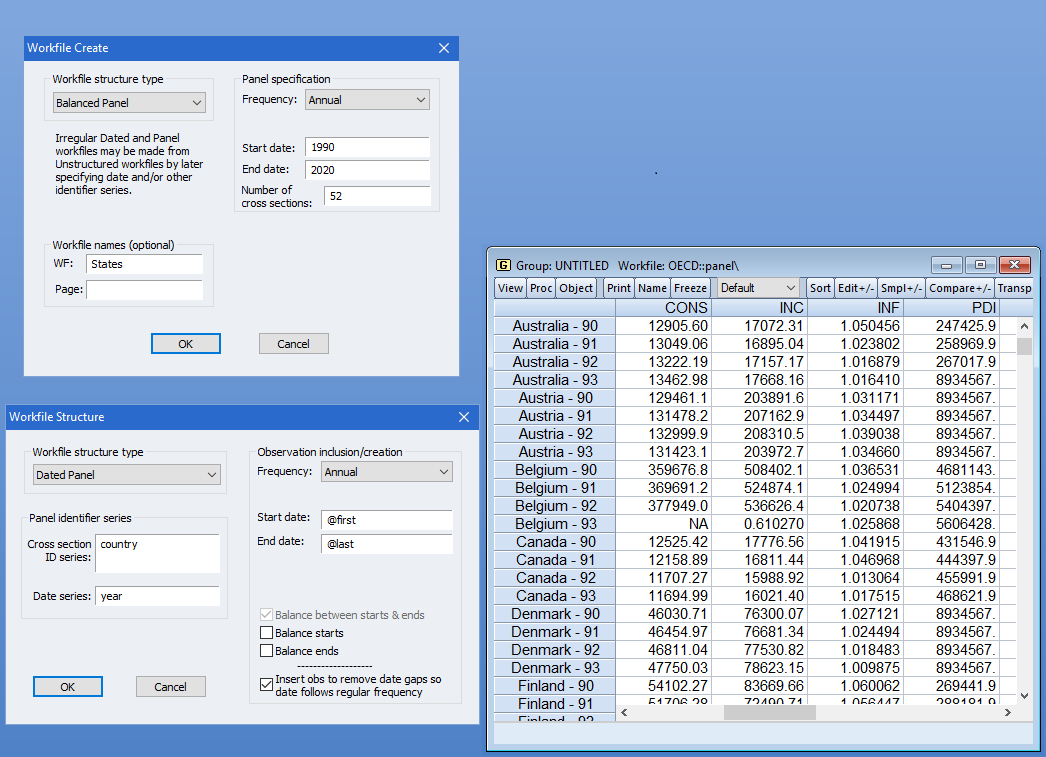The width and height of the screenshot is (1046, 757).
Task: Click the Sort toolbar button
Action: click(x=820, y=288)
